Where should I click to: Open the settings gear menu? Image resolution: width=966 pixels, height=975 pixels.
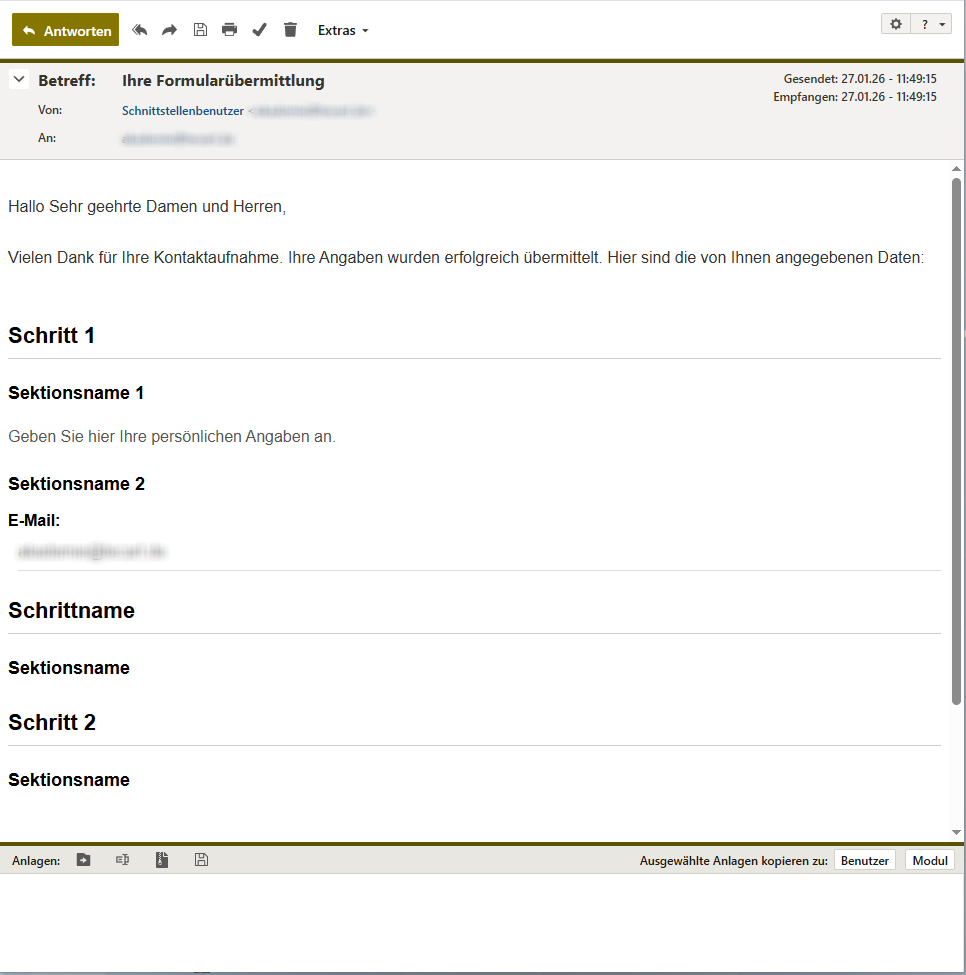pyautogui.click(x=896, y=24)
